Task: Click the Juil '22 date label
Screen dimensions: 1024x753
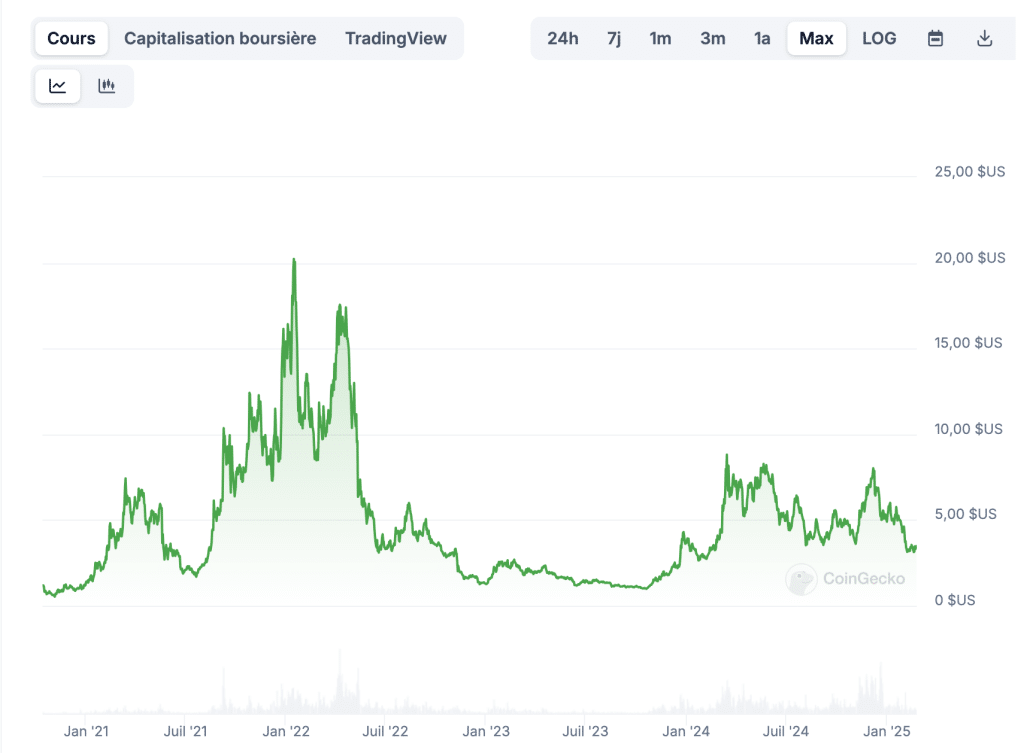Action: click(x=385, y=731)
